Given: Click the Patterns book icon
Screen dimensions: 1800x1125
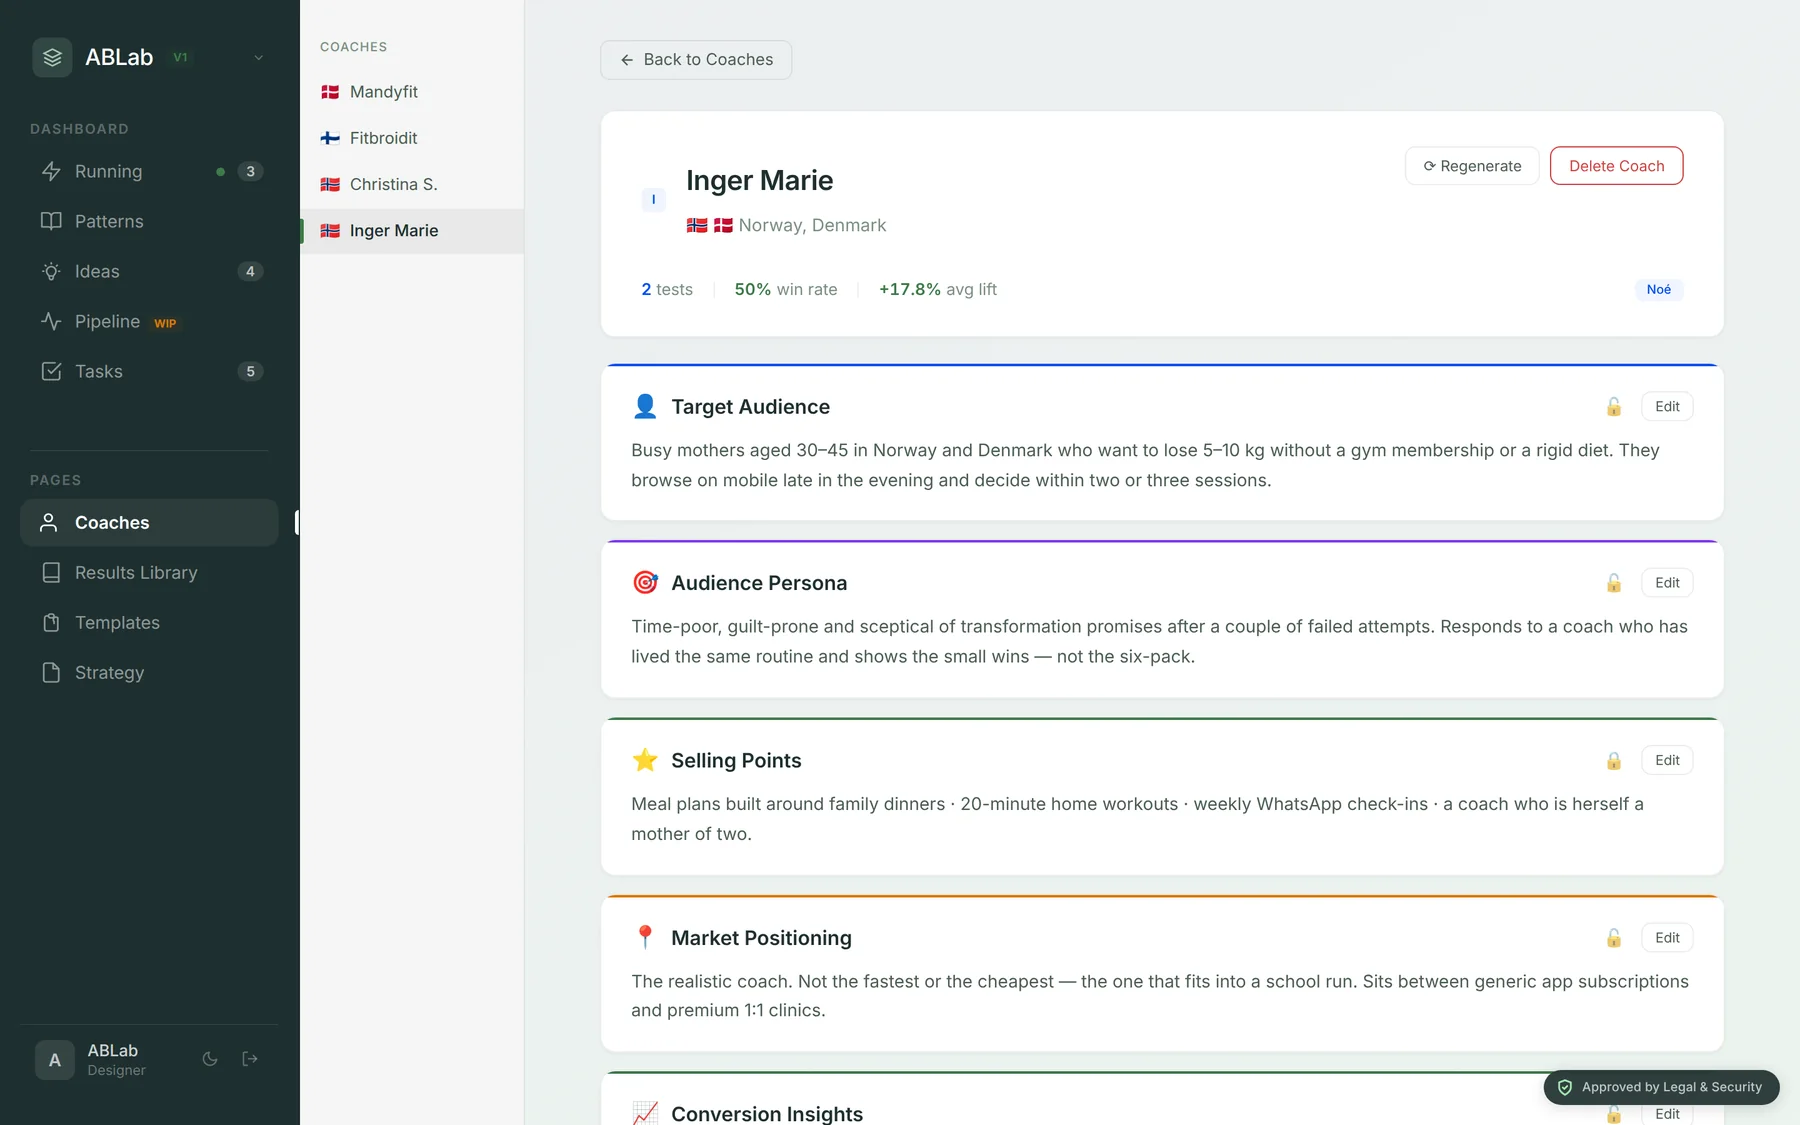Looking at the screenshot, I should click(x=51, y=221).
